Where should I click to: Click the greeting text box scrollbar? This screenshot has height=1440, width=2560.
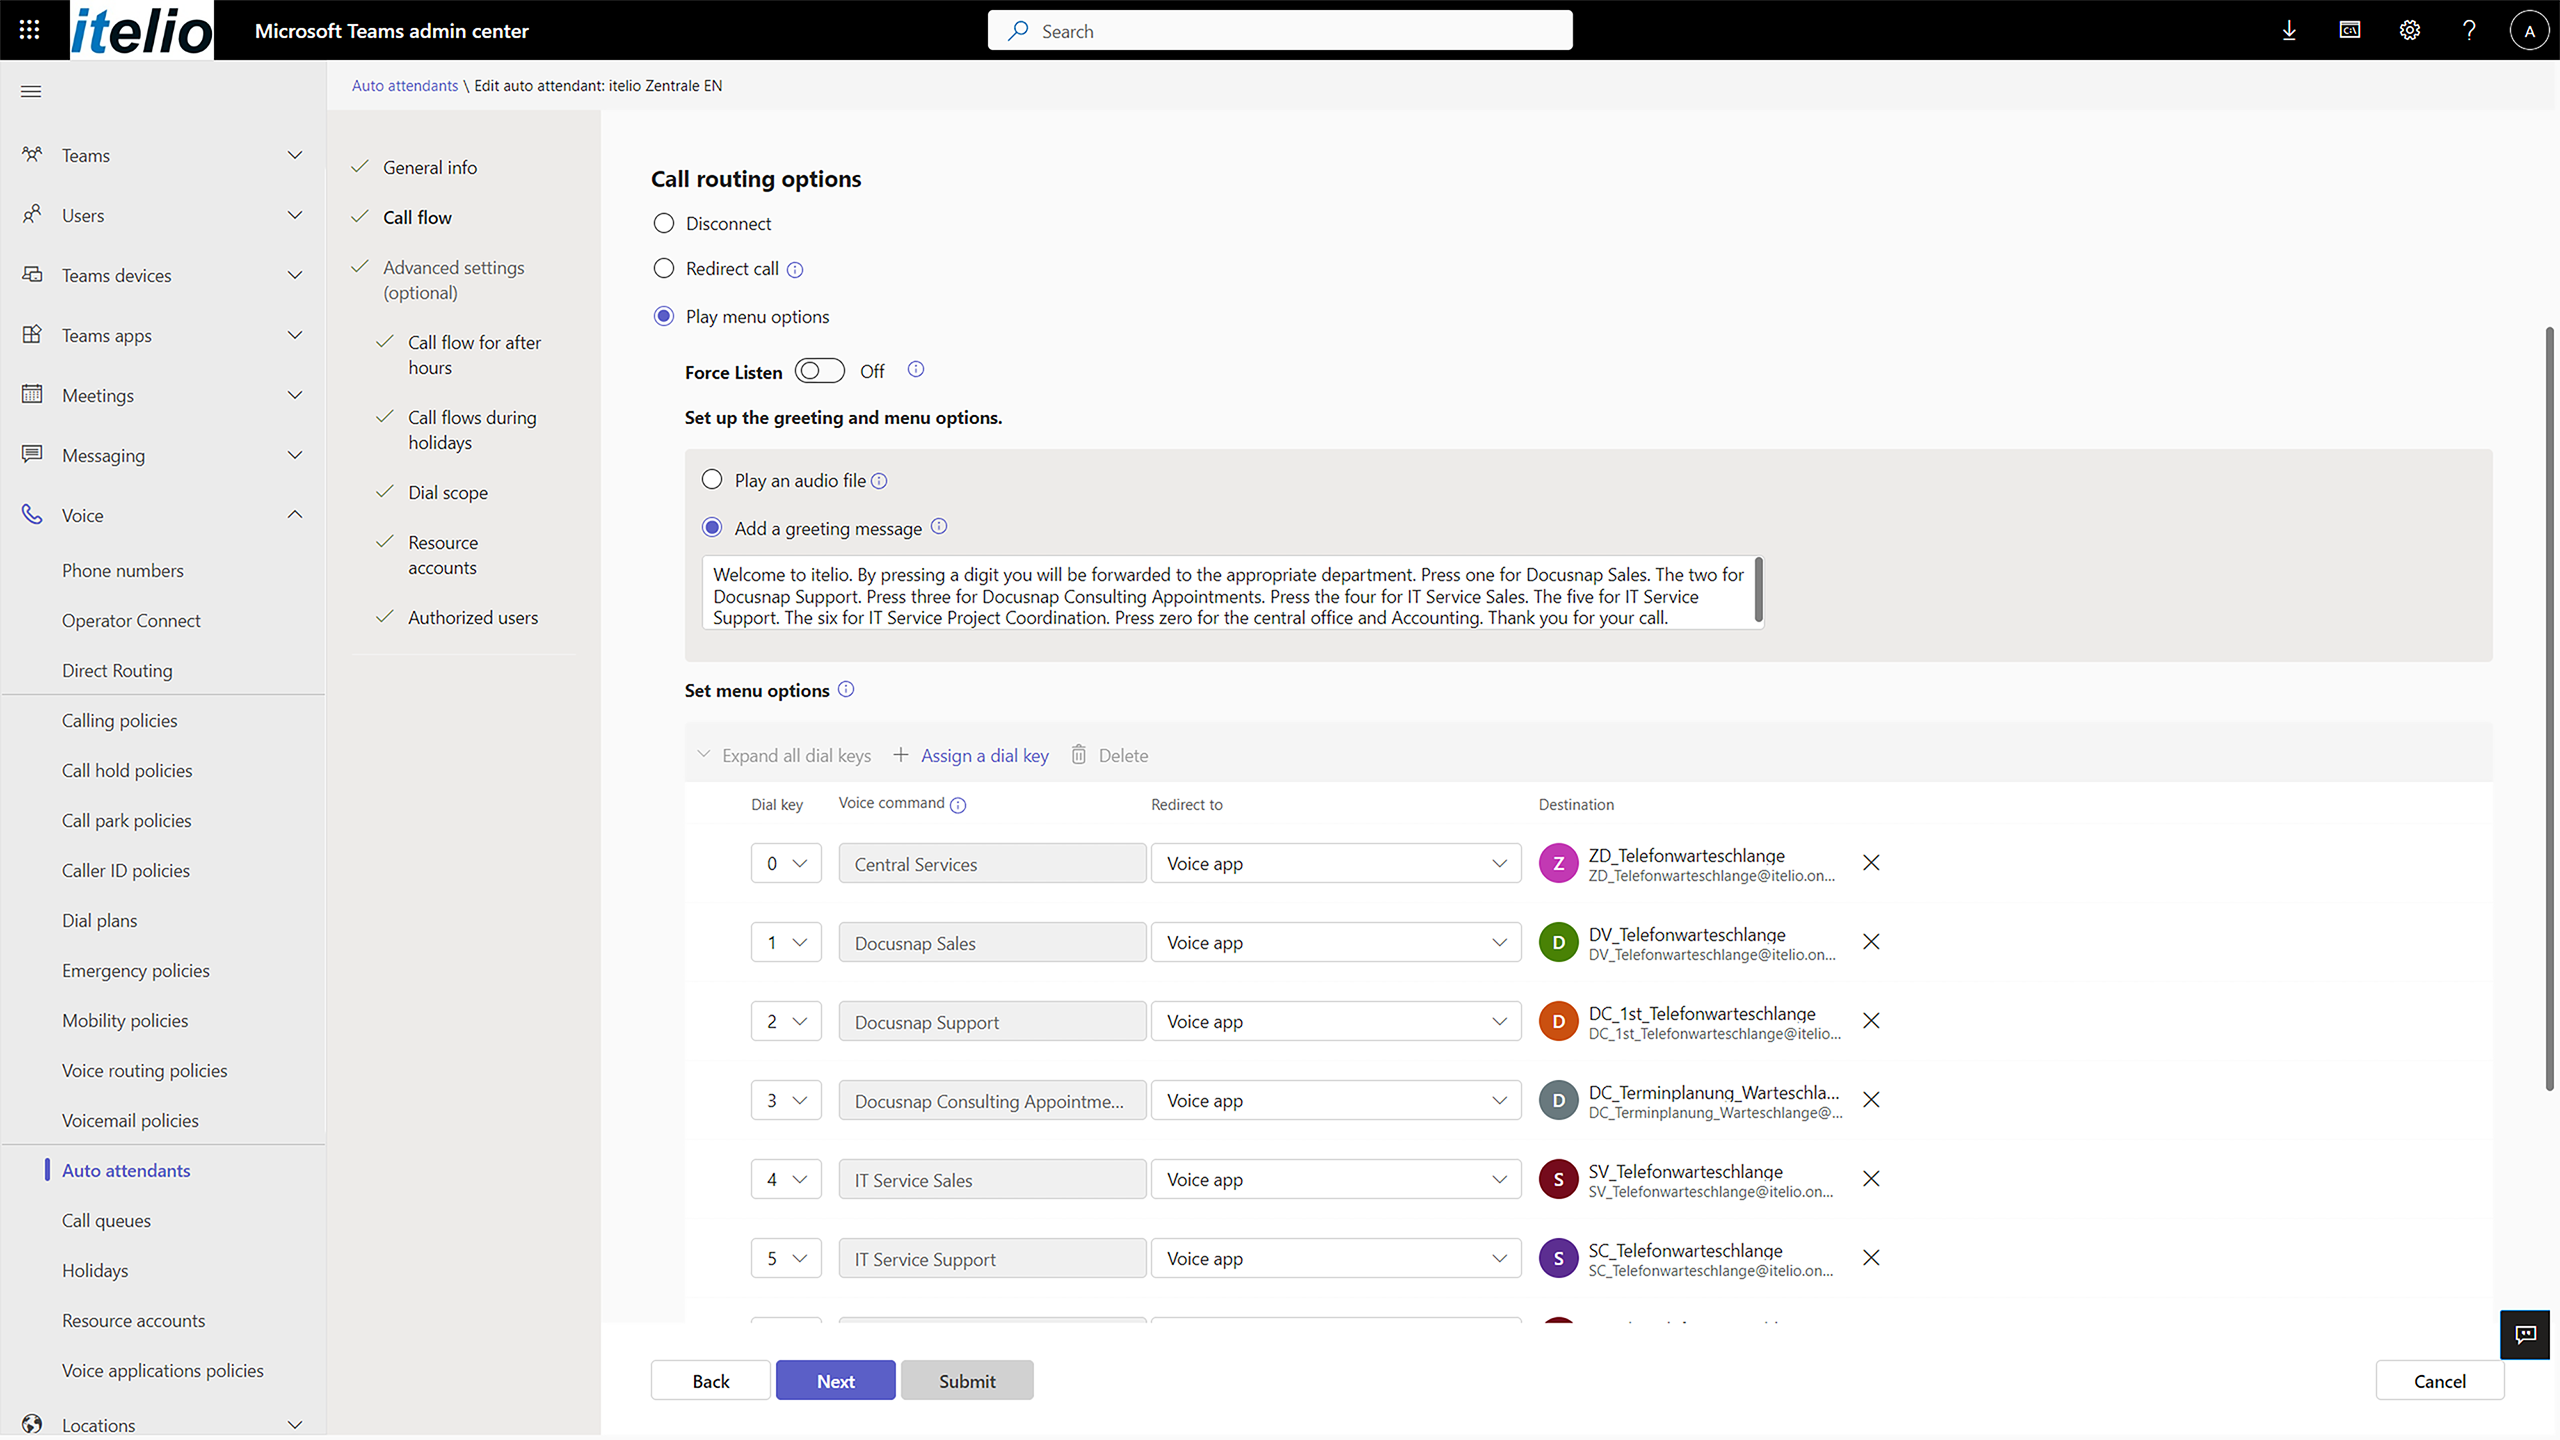pyautogui.click(x=1759, y=590)
